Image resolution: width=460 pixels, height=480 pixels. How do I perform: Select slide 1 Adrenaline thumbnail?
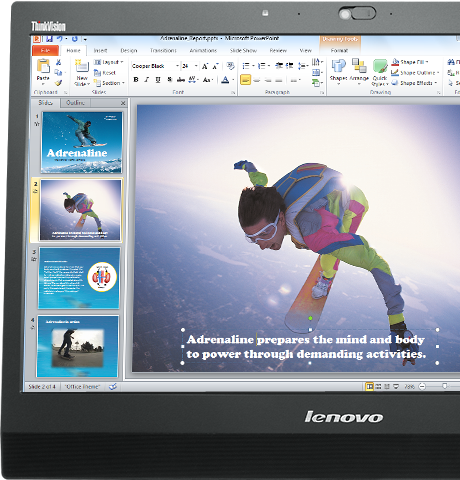(82, 142)
